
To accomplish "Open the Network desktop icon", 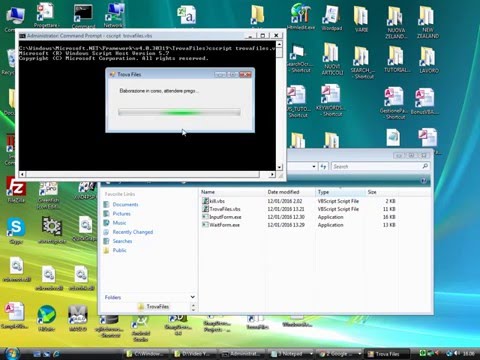I will point(114,15).
